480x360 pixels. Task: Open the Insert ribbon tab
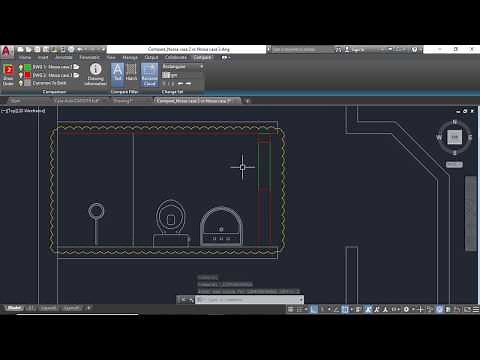43,57
